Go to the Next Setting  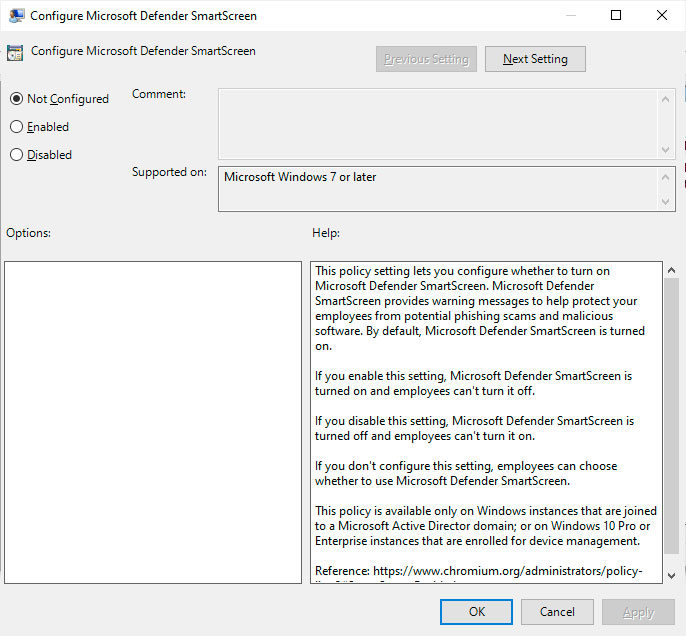tap(535, 59)
